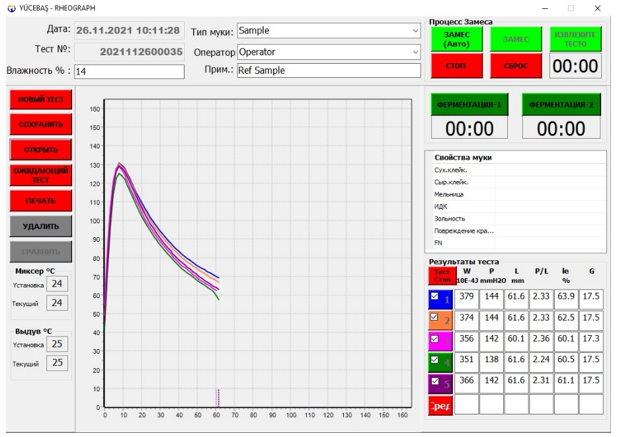Click the green ЗАМЕС button
Image resolution: width=618 pixels, height=437 pixels.
pyautogui.click(x=516, y=39)
